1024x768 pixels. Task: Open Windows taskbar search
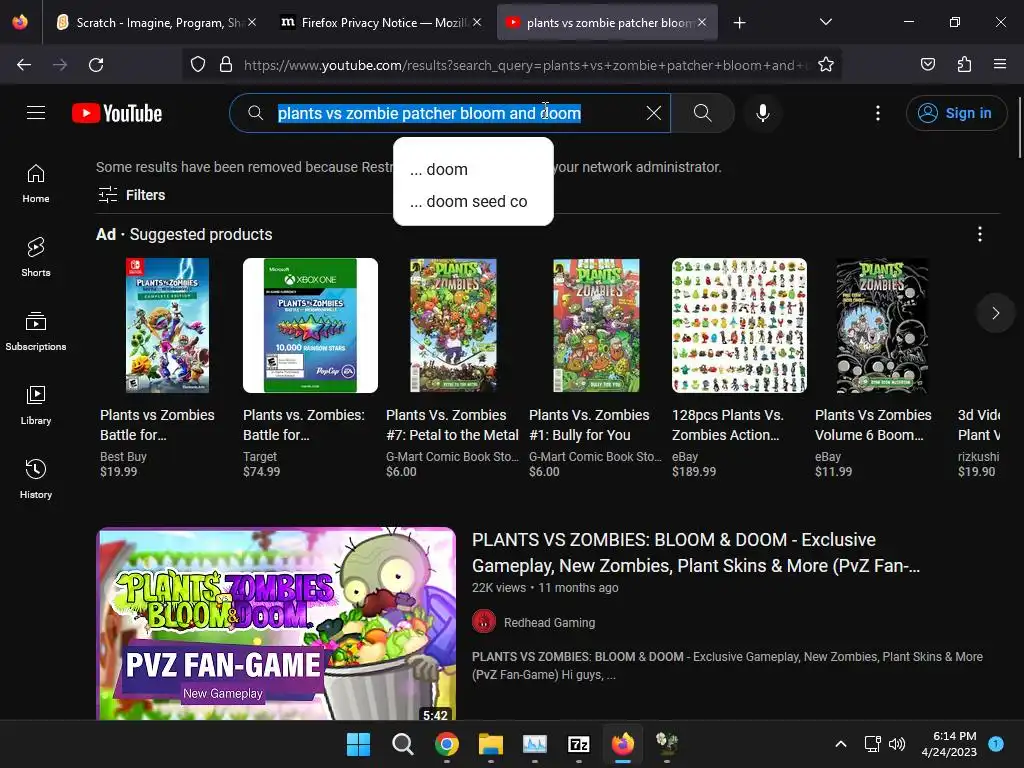402,744
